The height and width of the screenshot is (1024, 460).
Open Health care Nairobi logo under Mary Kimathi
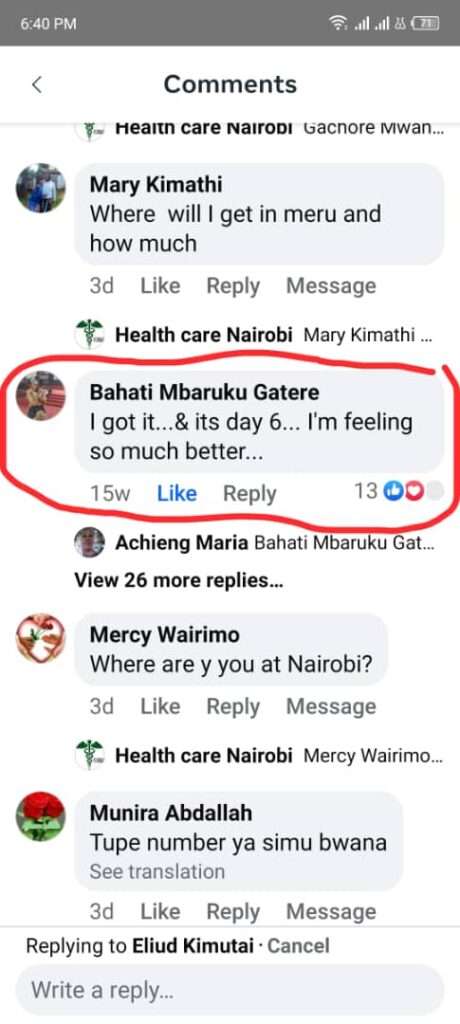(90, 336)
